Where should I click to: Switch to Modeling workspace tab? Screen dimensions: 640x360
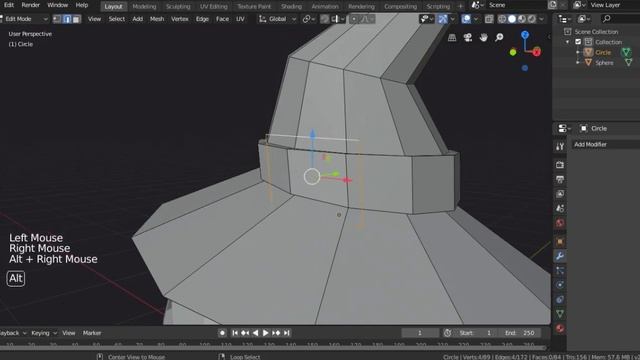pos(144,7)
